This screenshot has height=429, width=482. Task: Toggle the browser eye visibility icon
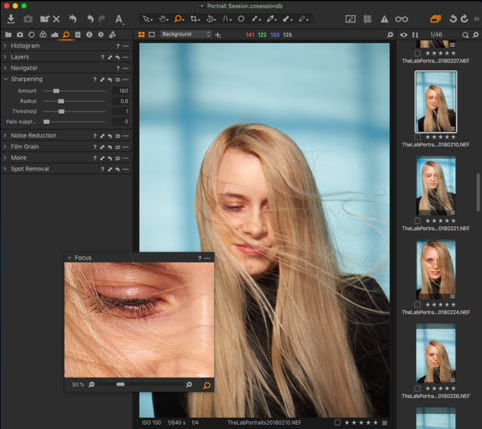pyautogui.click(x=403, y=35)
